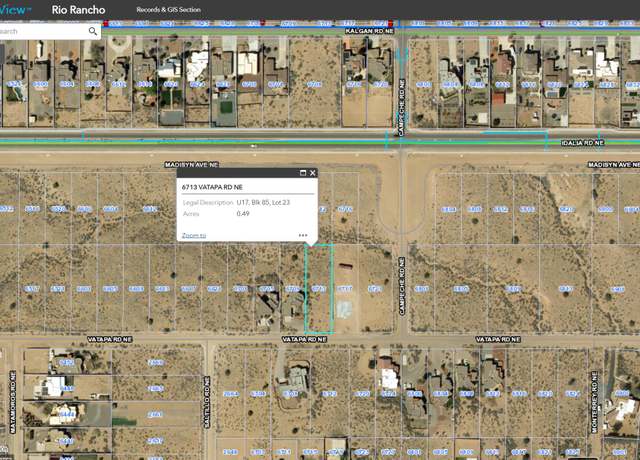Click 'Records & GIS Section' header text
The image size is (640, 460).
(169, 9)
